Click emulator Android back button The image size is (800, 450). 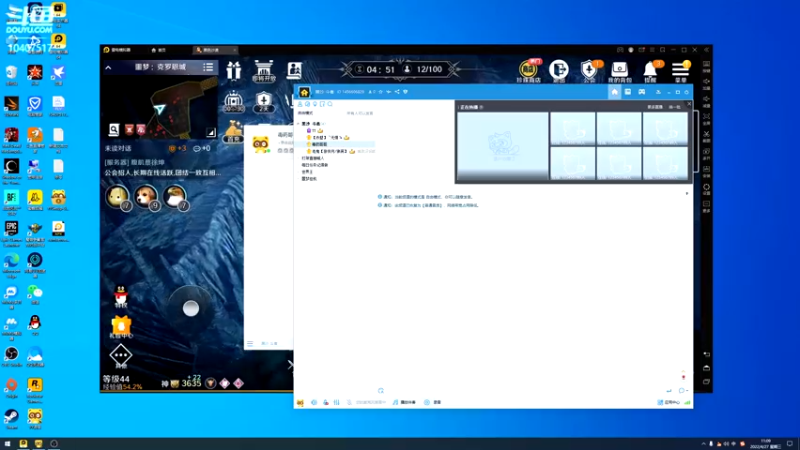(x=707, y=354)
